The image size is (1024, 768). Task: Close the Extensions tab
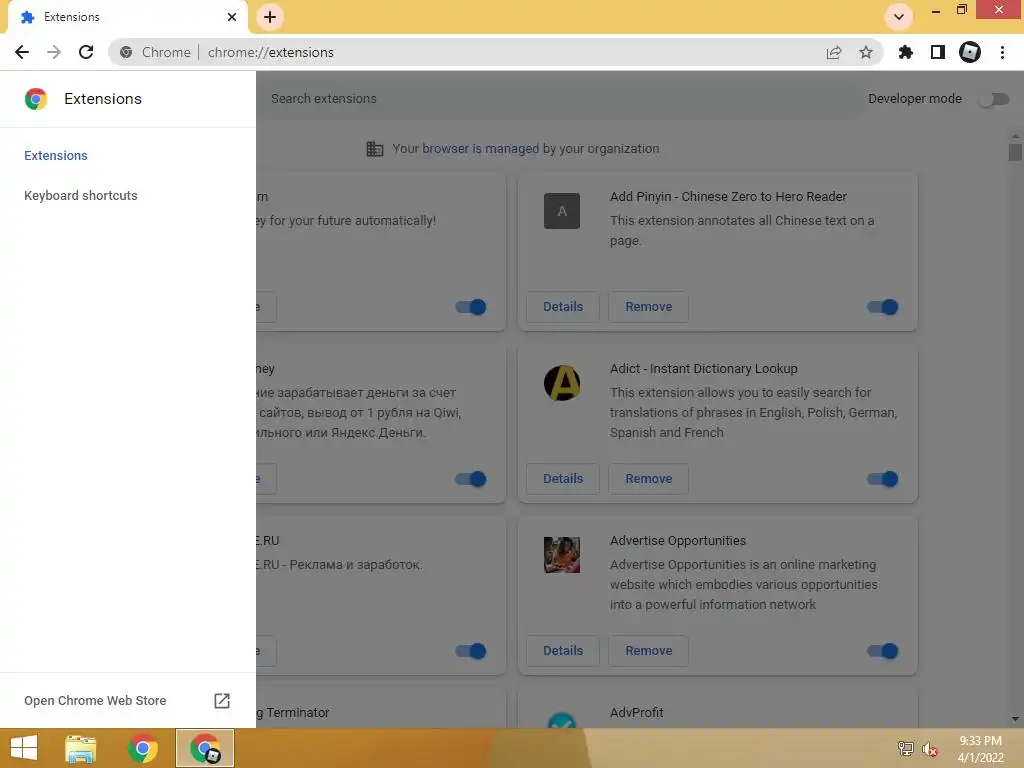(232, 17)
